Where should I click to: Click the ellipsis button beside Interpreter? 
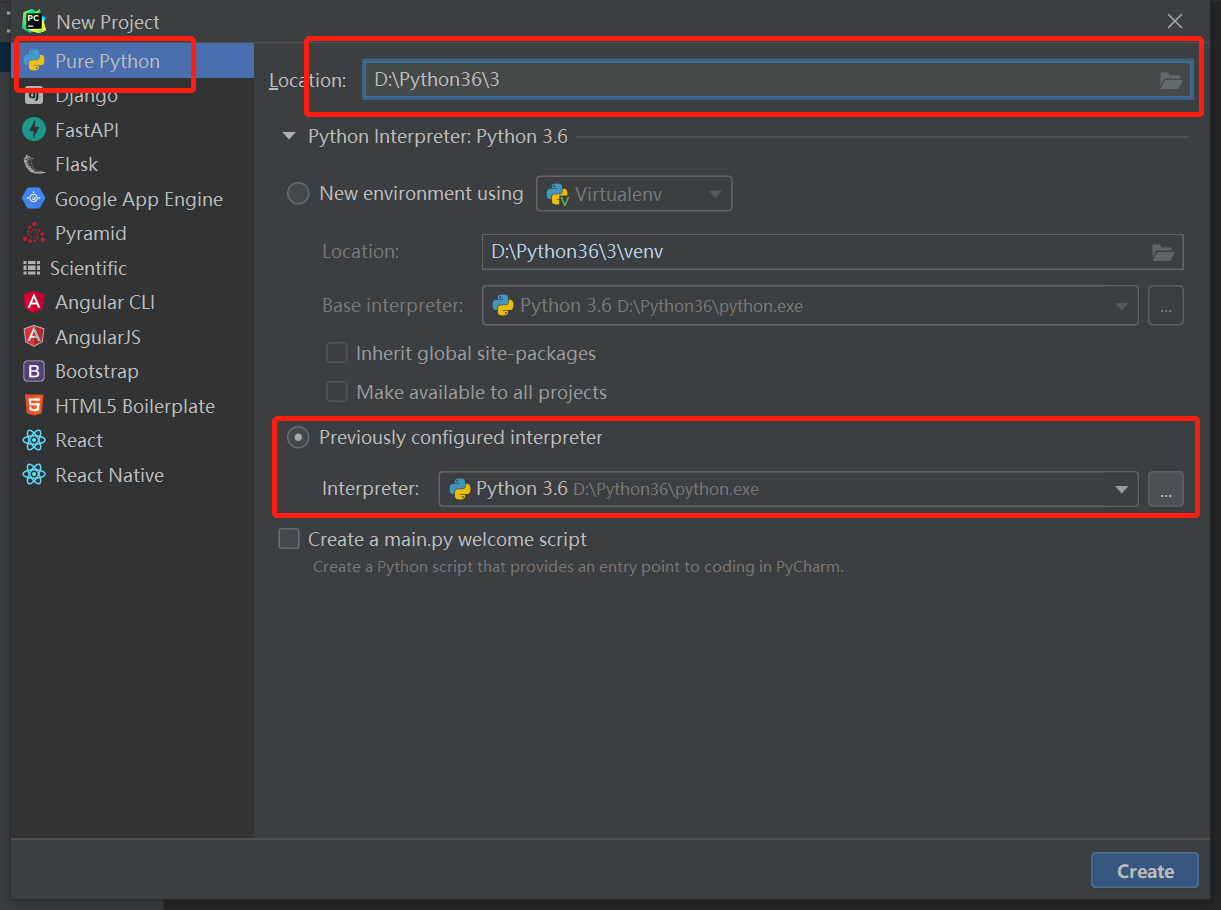[1166, 489]
